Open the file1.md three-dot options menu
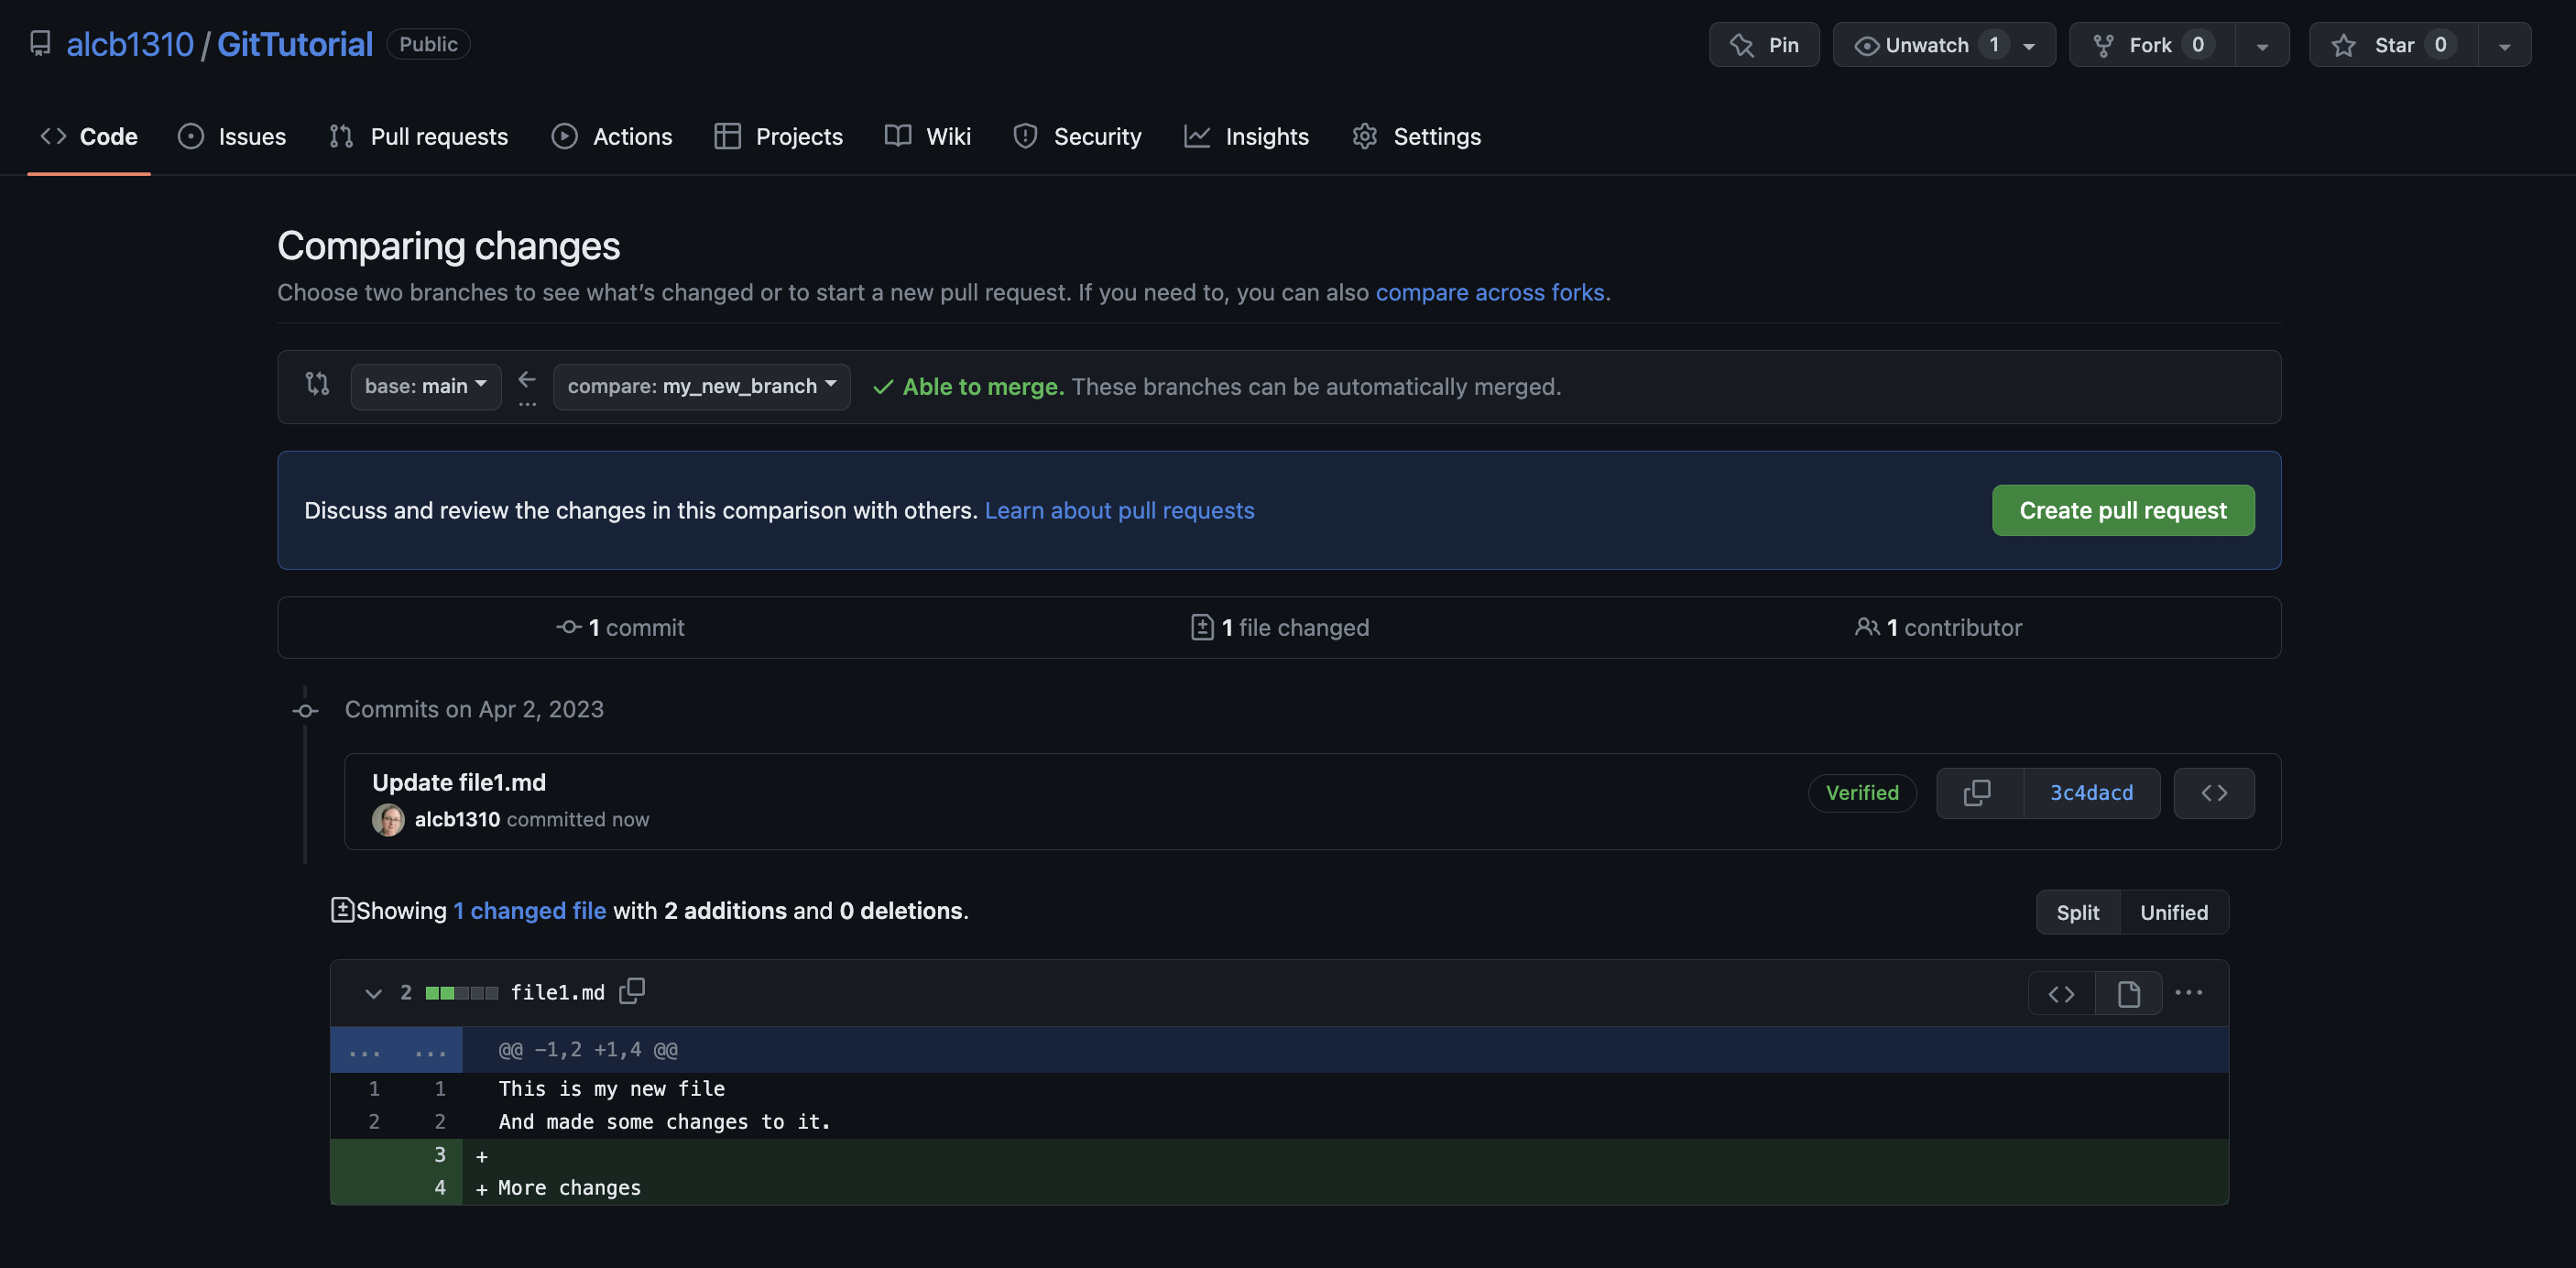The image size is (2576, 1268). click(x=2188, y=993)
